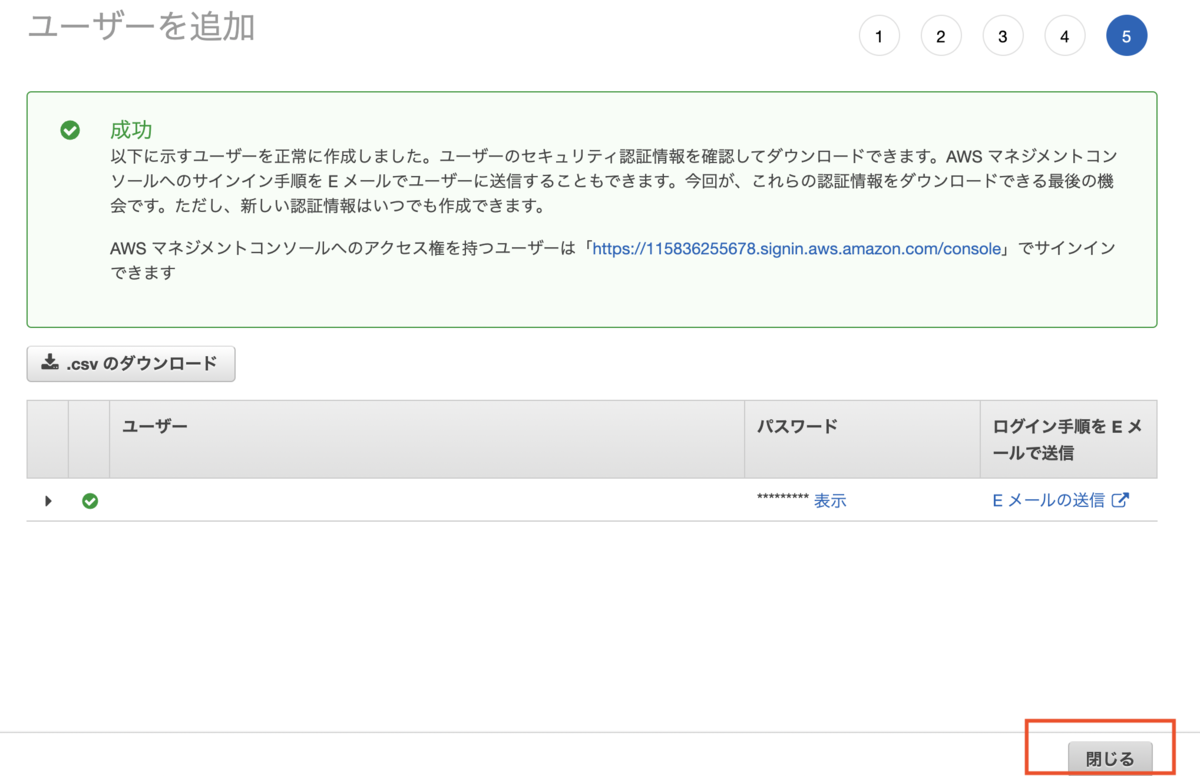1200x776 pixels.
Task: Click the external link icon beside Eメールの送信
Action: coord(1121,500)
